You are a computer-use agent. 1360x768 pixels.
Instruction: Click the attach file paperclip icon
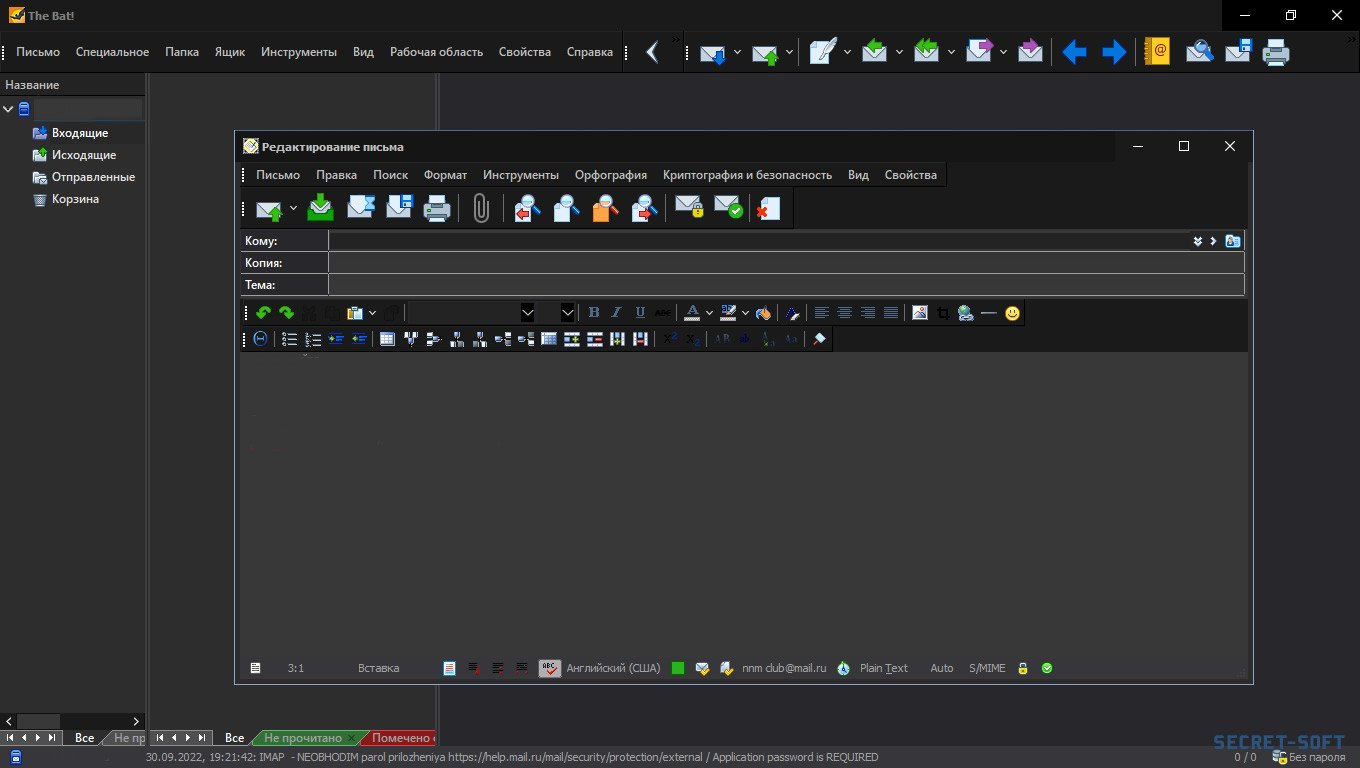(481, 208)
